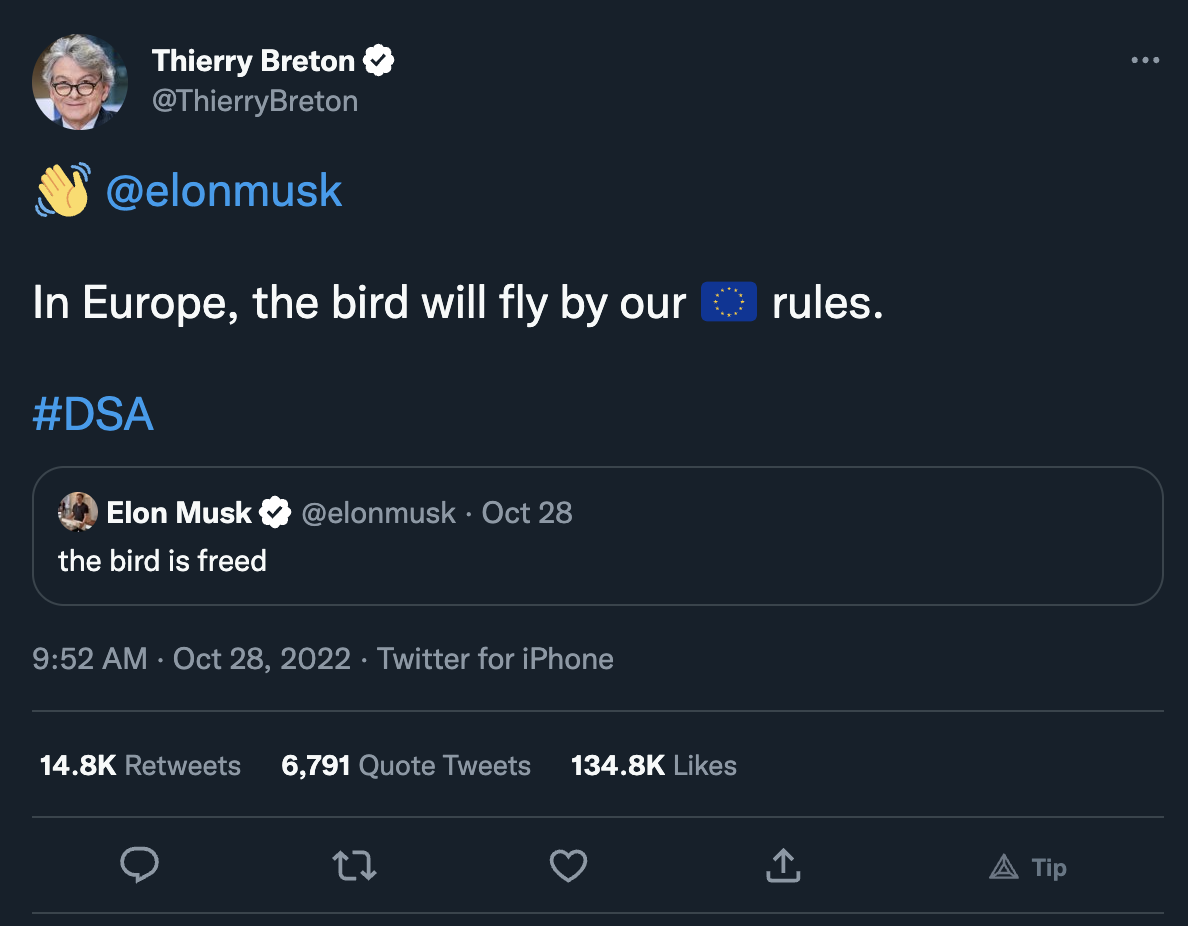View the 134.8K Likes list
1188x926 pixels.
click(x=653, y=766)
